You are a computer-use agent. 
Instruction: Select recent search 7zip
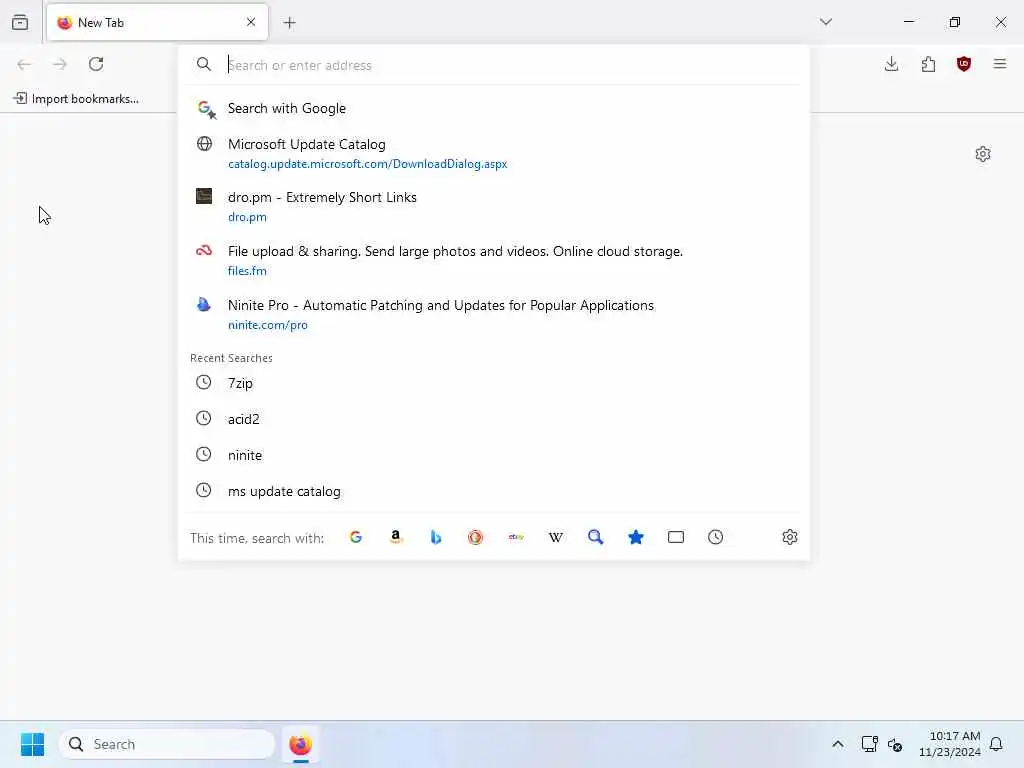coord(494,383)
